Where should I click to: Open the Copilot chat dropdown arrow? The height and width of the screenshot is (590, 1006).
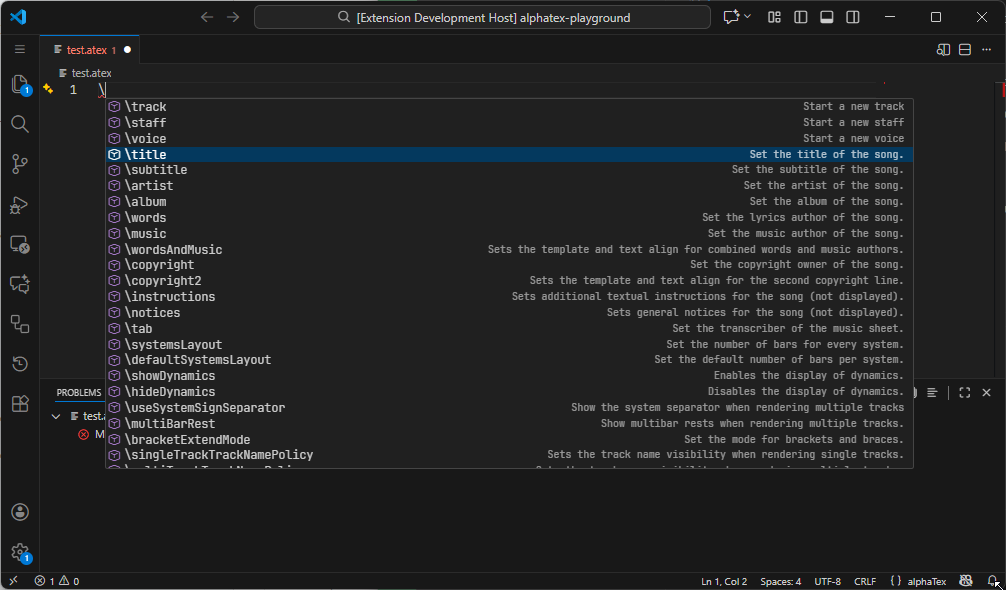coord(748,17)
